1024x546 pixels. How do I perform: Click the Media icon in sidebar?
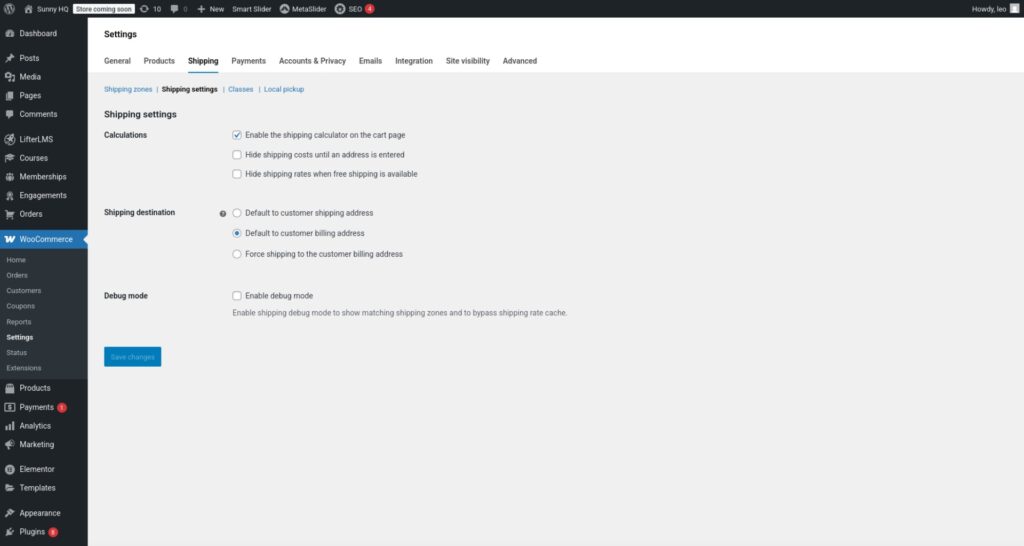click(10, 77)
